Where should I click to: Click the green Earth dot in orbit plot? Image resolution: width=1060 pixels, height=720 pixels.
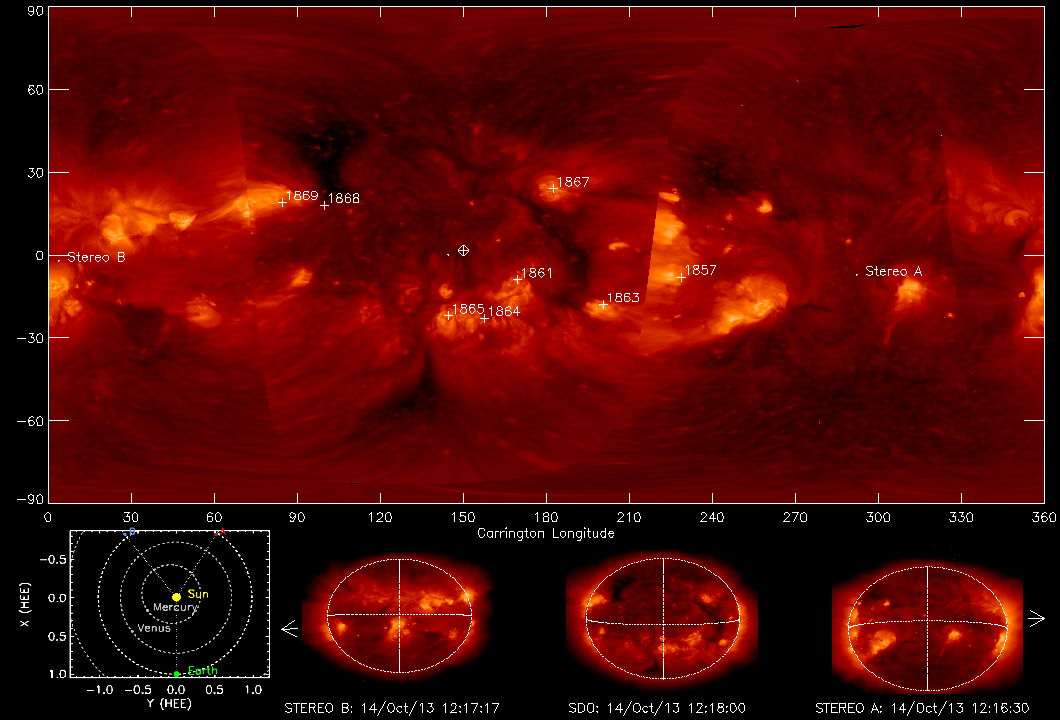click(176, 673)
